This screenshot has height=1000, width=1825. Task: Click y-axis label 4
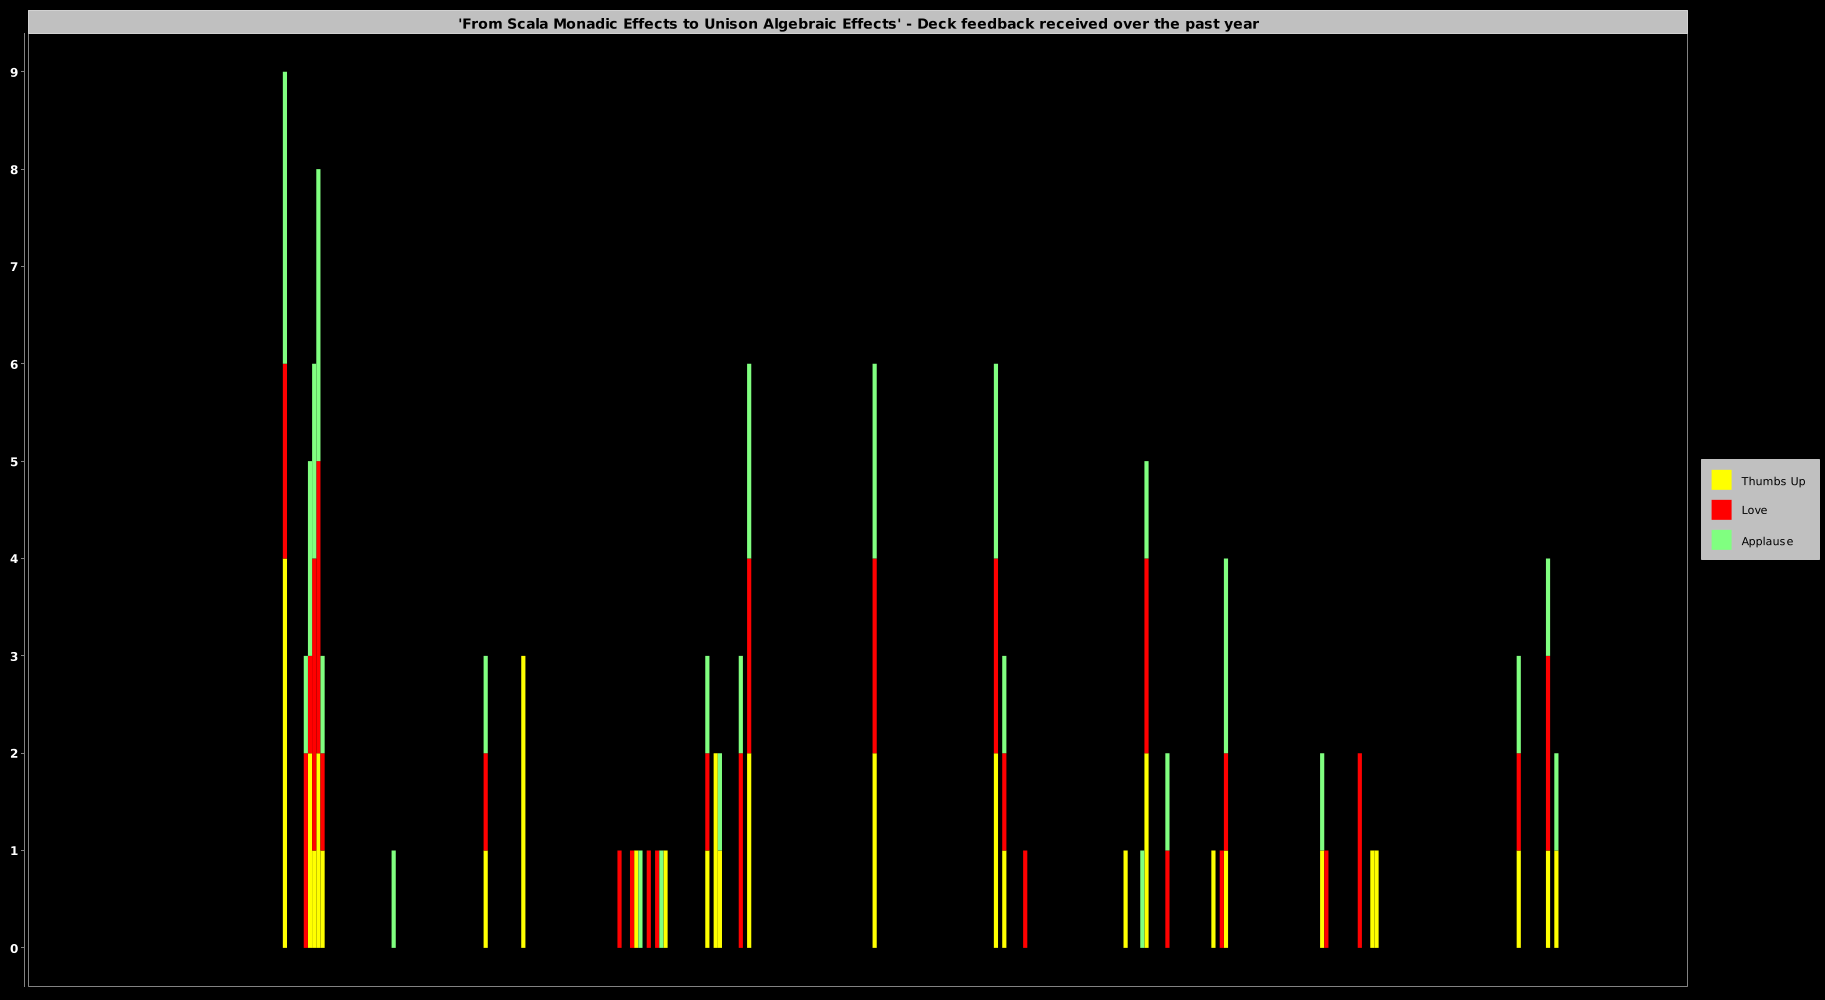[x=14, y=559]
